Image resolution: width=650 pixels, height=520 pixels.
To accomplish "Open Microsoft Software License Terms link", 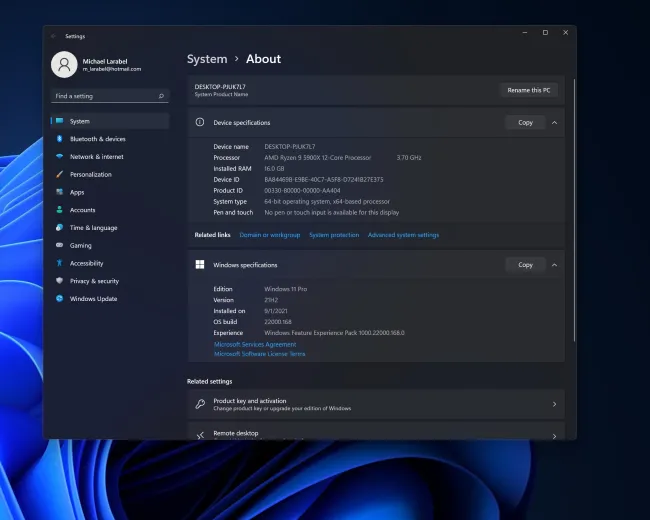I will pos(260,354).
